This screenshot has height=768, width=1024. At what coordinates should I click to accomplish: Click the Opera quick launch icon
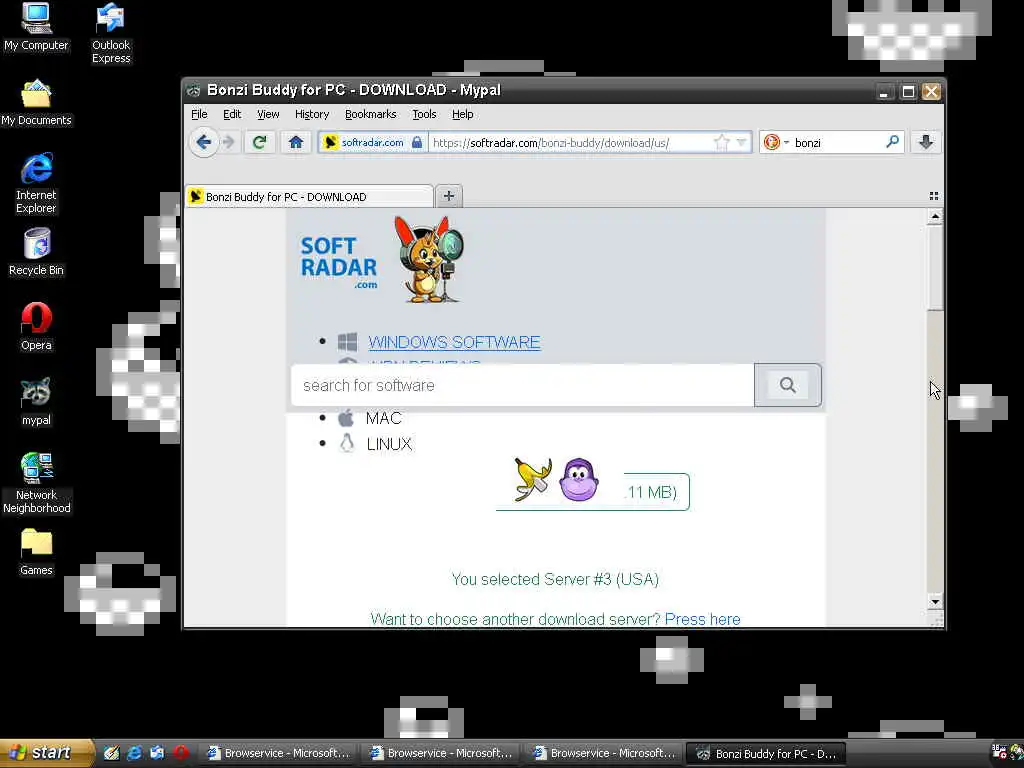pos(181,753)
